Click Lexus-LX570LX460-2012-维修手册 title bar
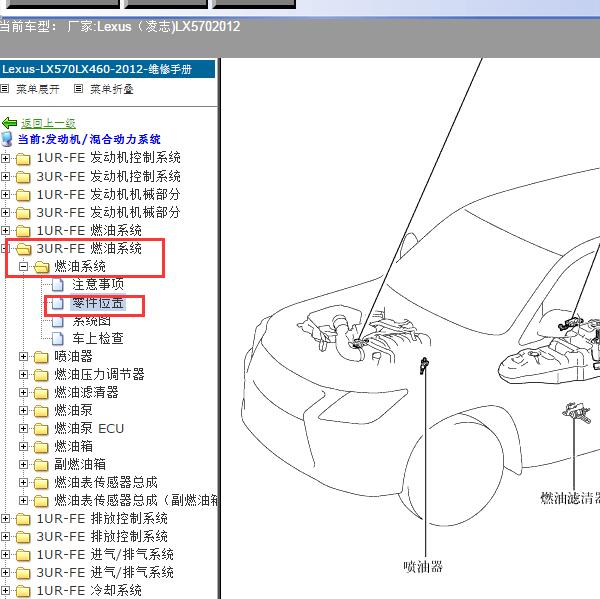The height and width of the screenshot is (599, 600). (x=108, y=69)
